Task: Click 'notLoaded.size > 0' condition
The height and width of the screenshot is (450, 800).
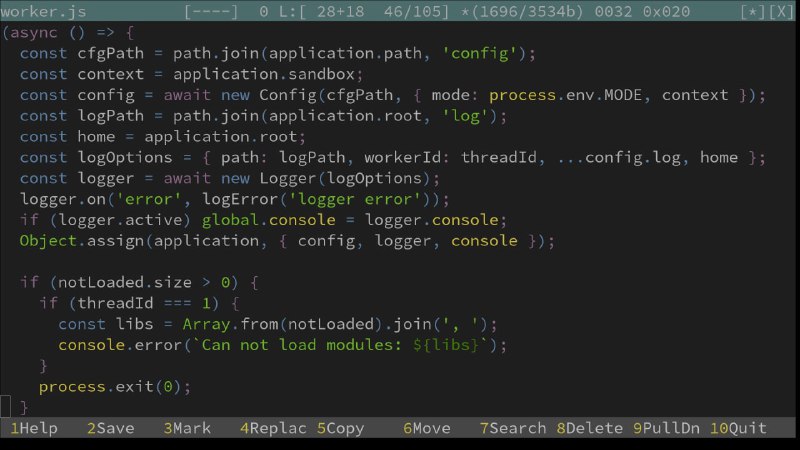Action: [143, 282]
